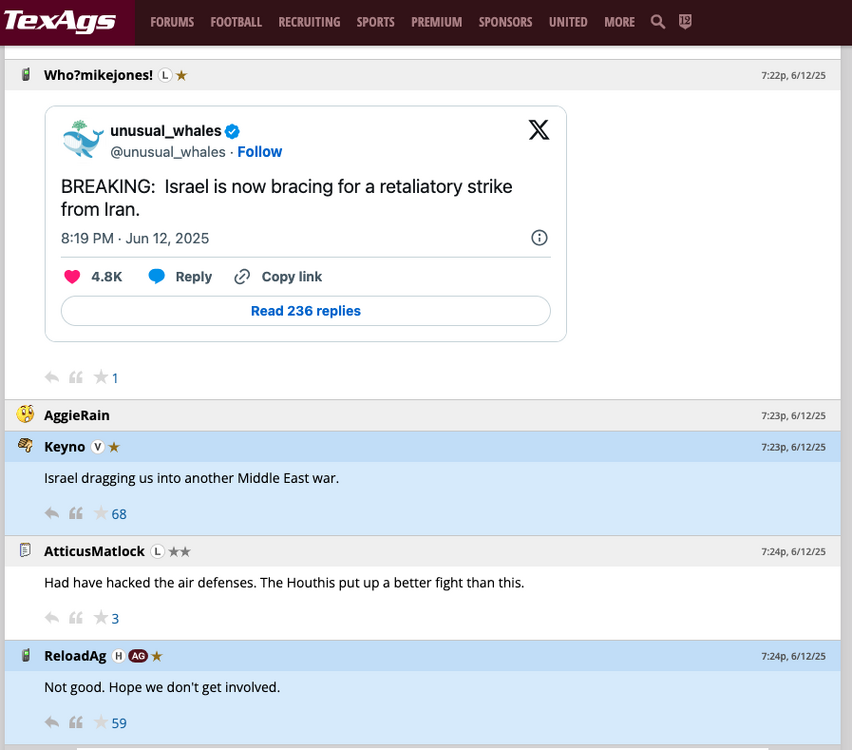Quote AtticusMatlock's post using quote icon
This screenshot has height=750, width=852.
pos(76,618)
